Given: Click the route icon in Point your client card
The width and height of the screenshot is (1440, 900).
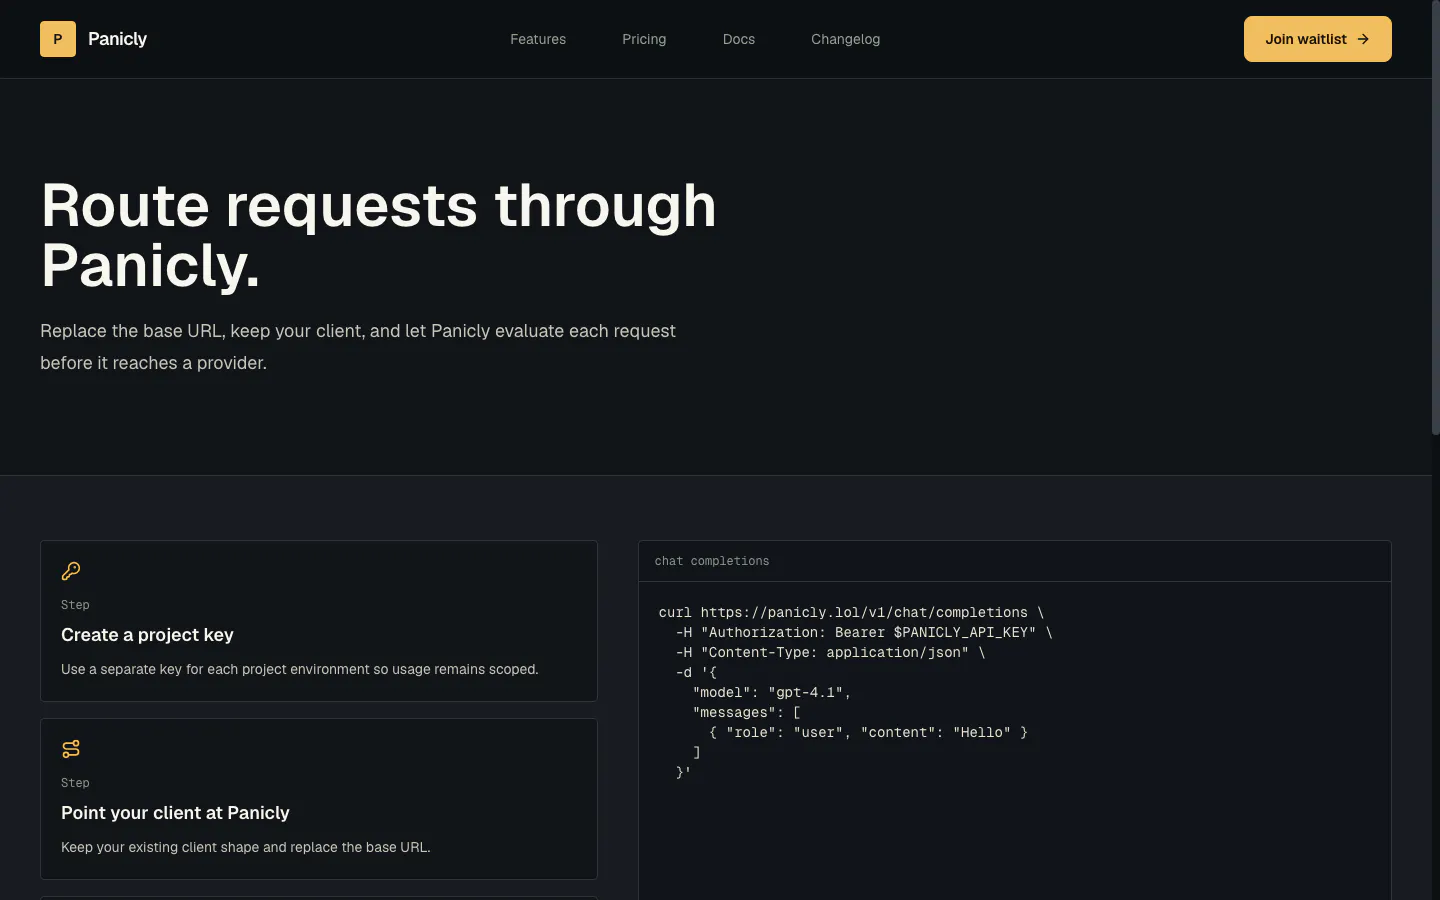Looking at the screenshot, I should tap(71, 749).
